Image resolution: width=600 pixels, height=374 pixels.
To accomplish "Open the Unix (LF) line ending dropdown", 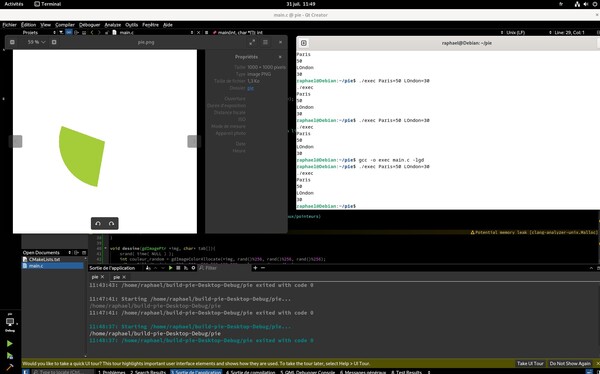I will pos(515,33).
